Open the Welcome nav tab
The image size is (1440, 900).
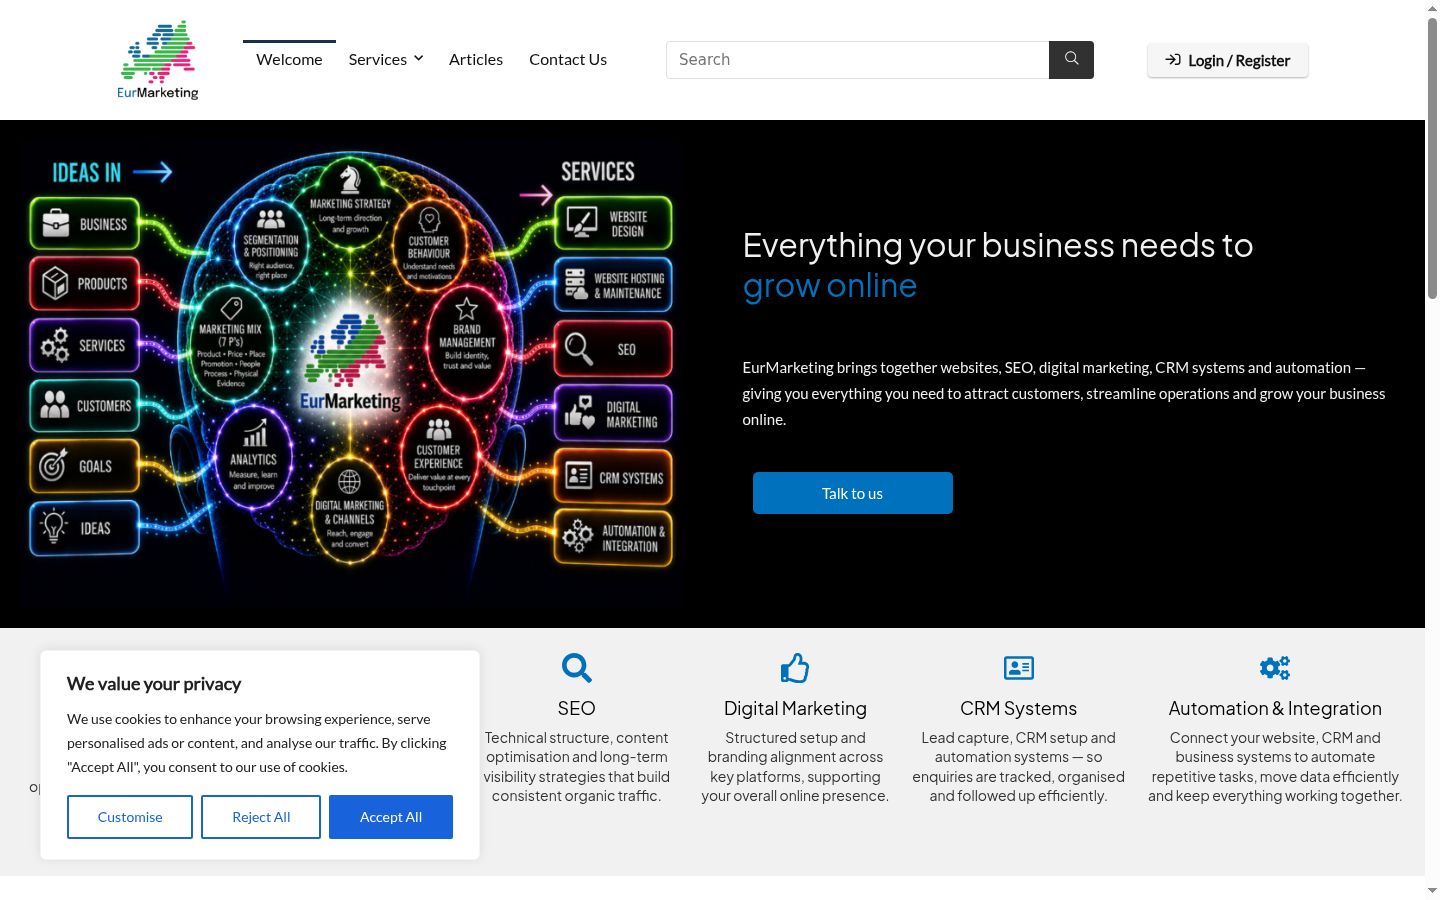(x=289, y=60)
